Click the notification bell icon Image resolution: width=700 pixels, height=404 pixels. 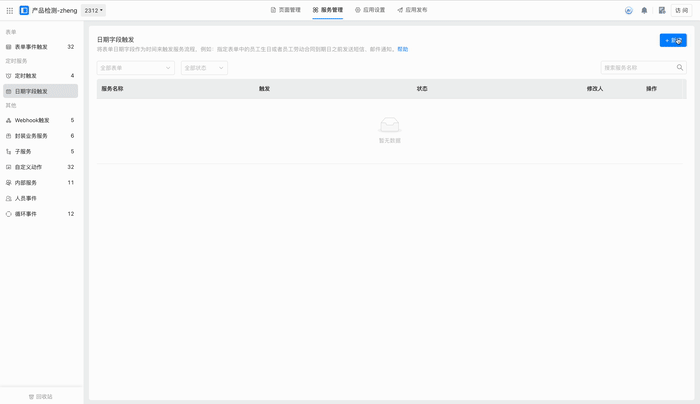point(644,10)
